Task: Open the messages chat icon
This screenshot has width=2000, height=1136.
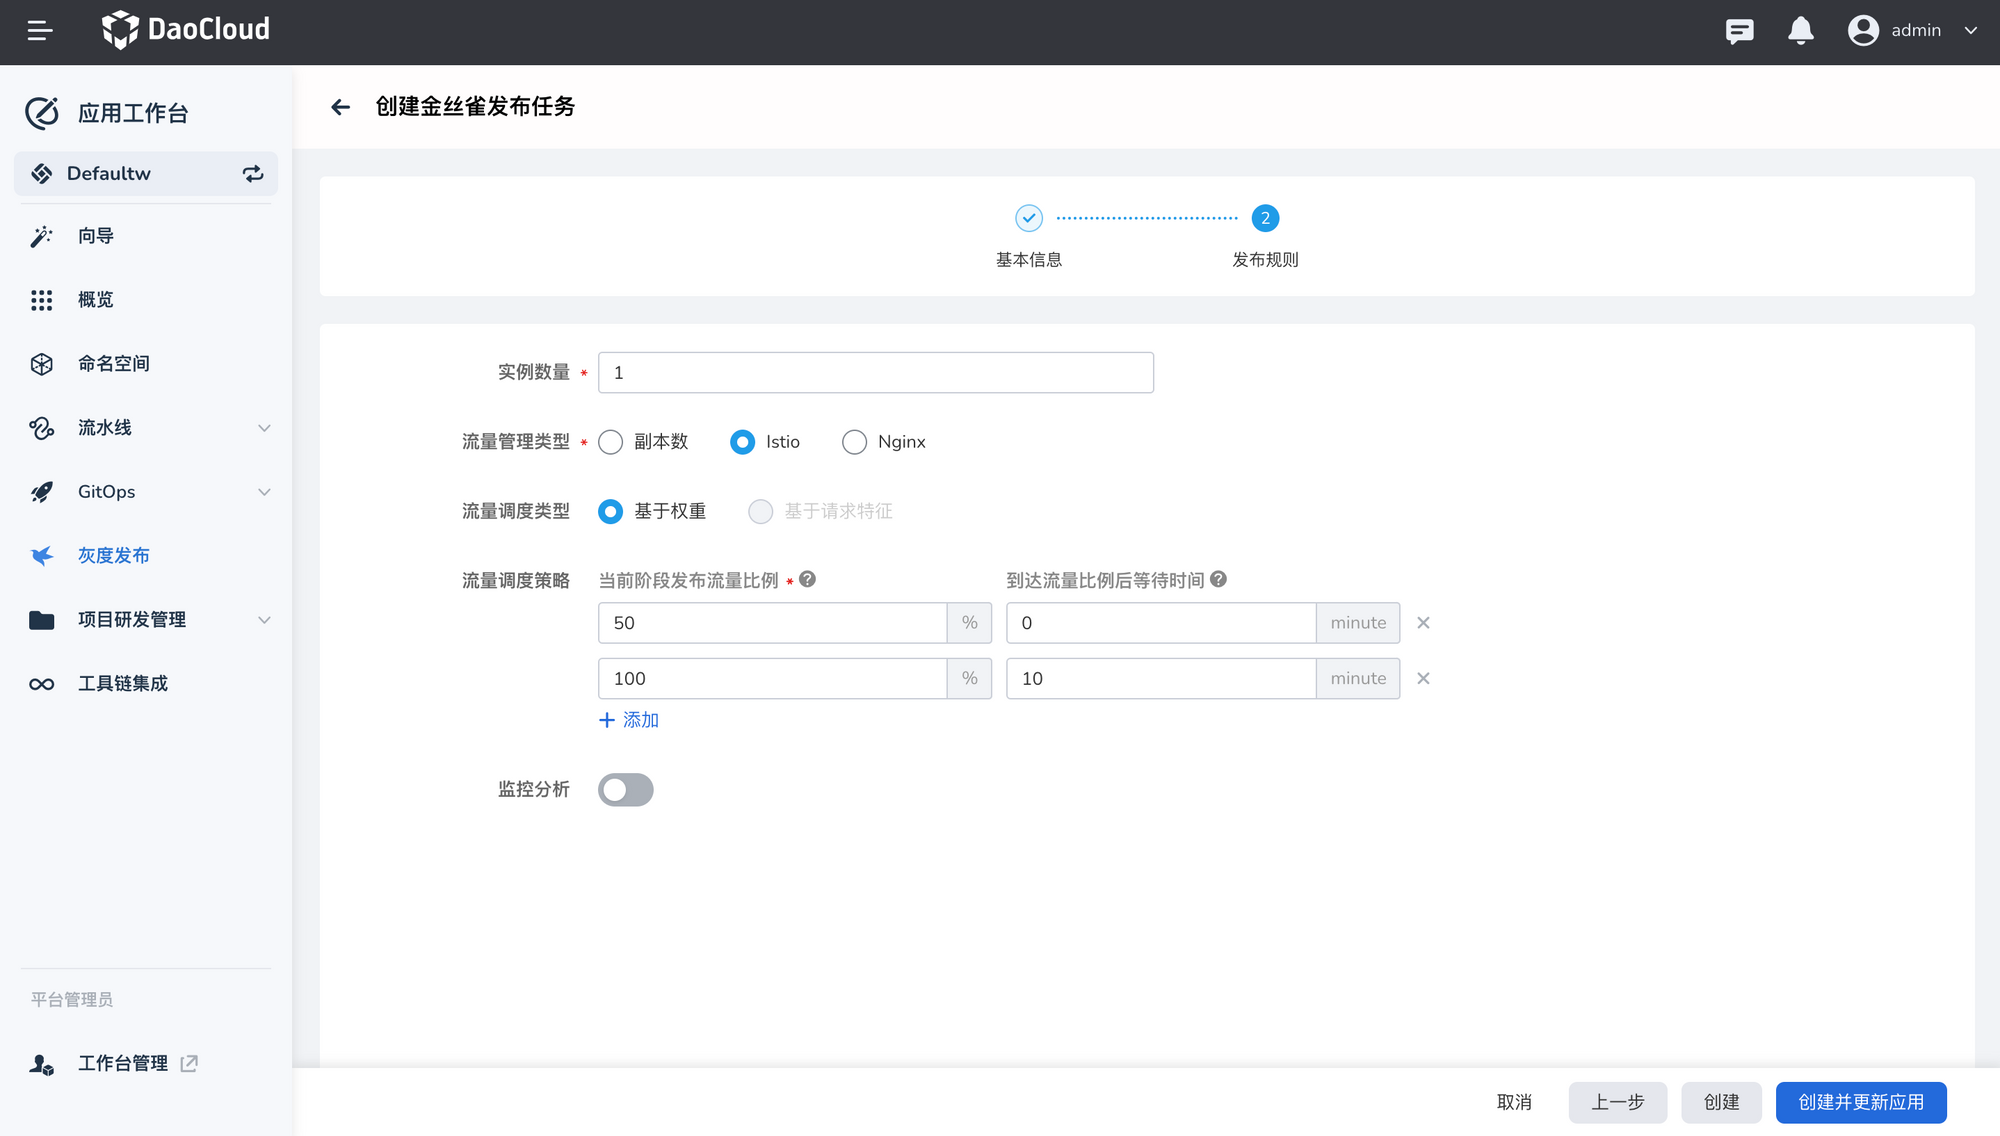Action: pos(1740,31)
